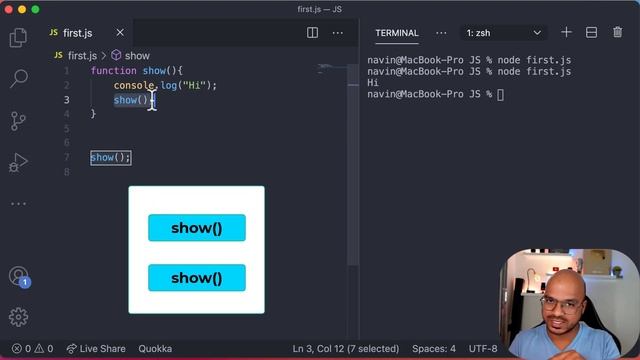The height and width of the screenshot is (360, 640).
Task: Create a new terminal with plus
Action: click(x=566, y=32)
